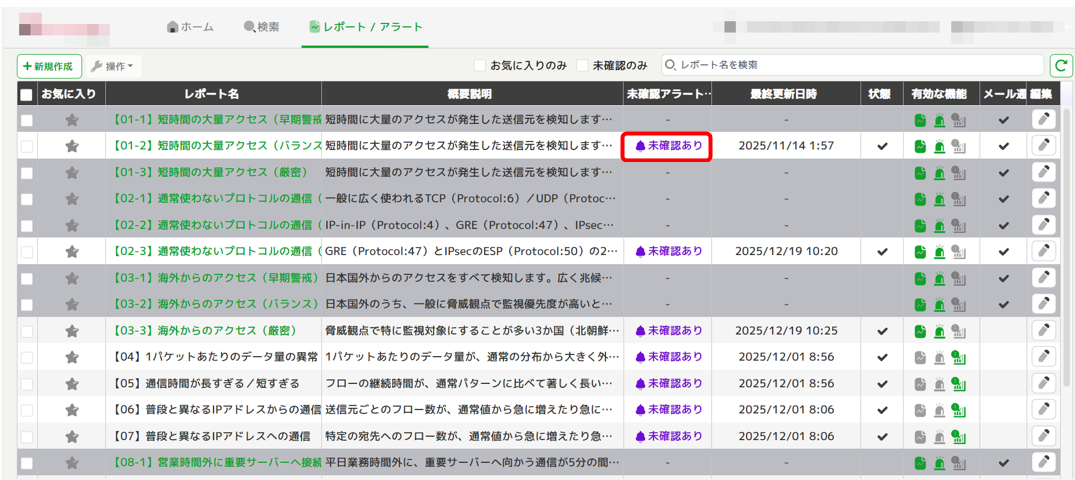This screenshot has width=1075, height=480.
Task: Edit the 【01-1】 report with pencil icon
Action: 1043,120
